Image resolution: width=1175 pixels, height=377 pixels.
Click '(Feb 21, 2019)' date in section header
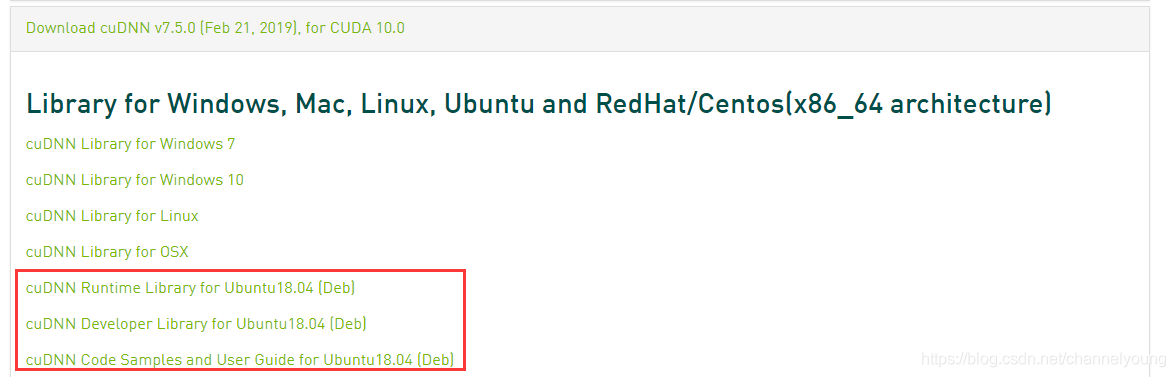pyautogui.click(x=248, y=28)
